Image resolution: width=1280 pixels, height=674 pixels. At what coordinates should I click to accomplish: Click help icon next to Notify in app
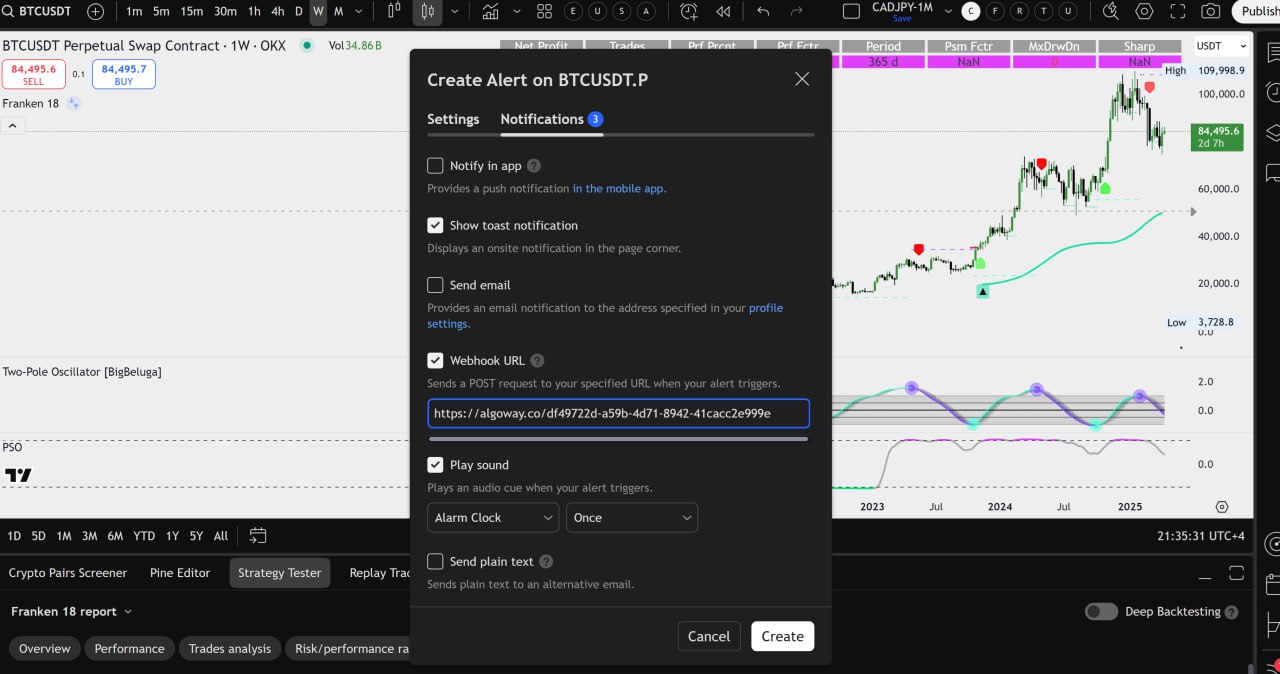534,166
